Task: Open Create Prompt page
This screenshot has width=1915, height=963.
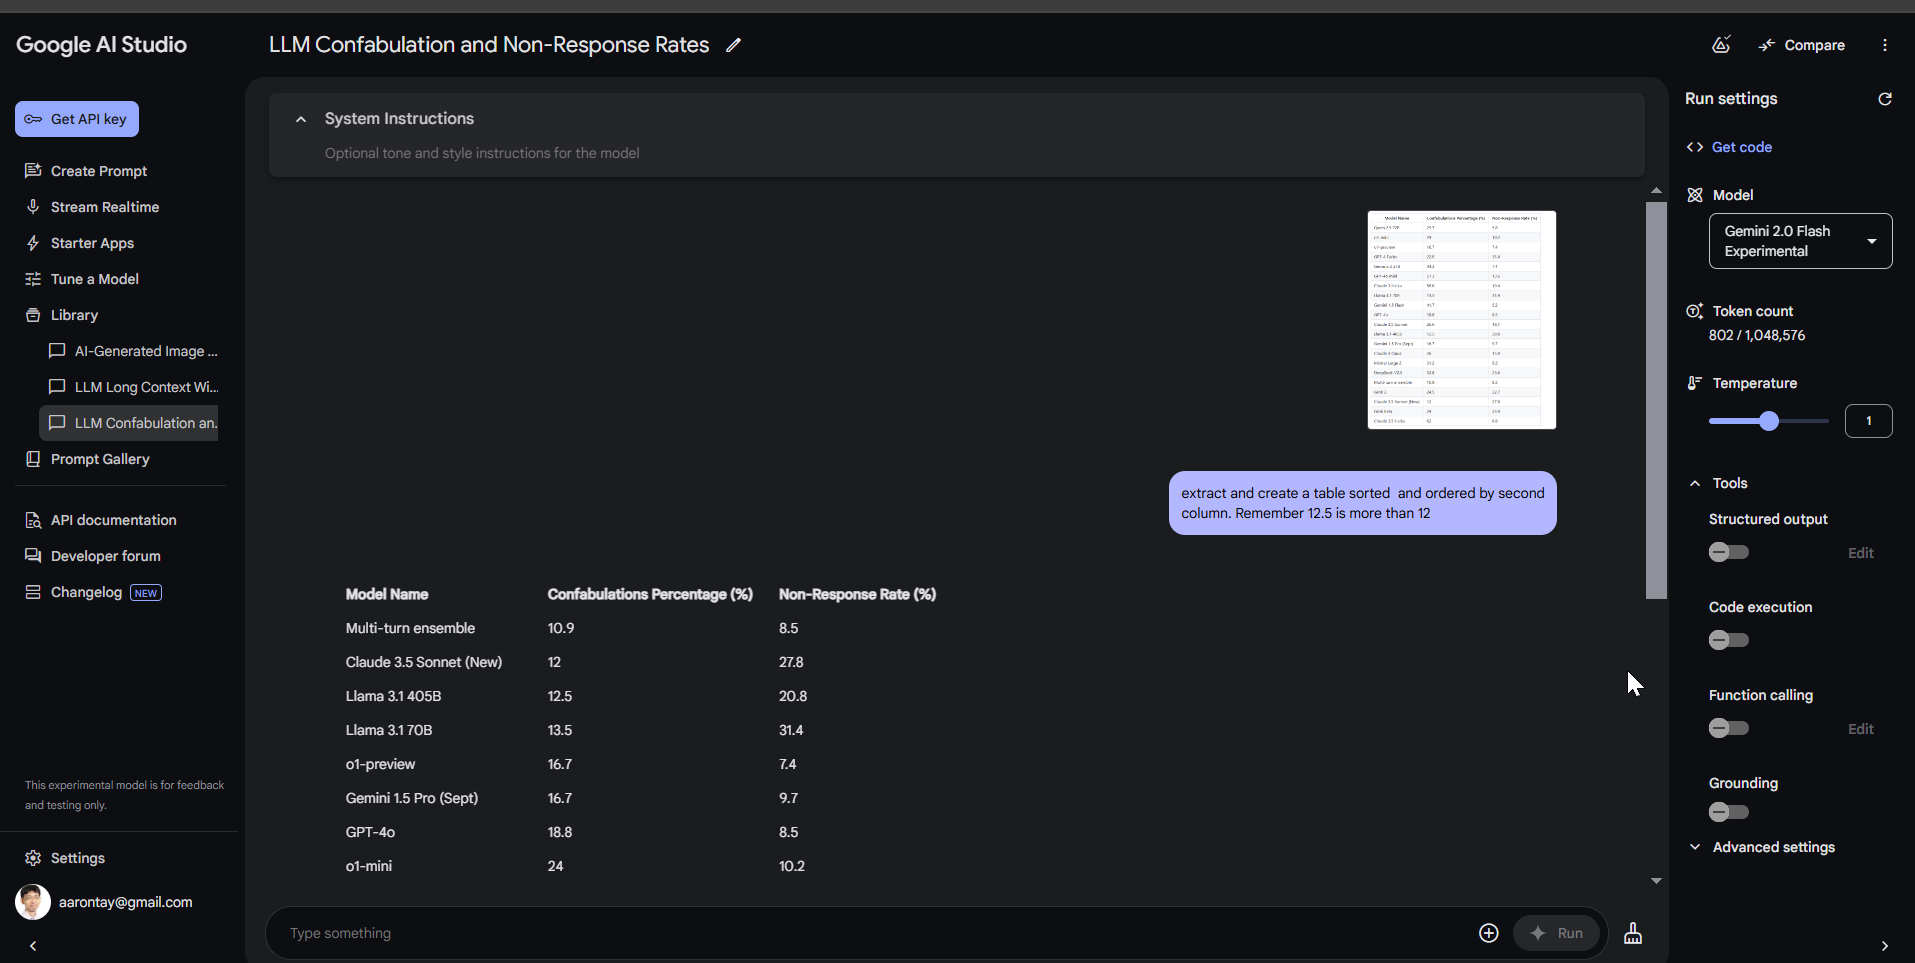Action: [99, 171]
